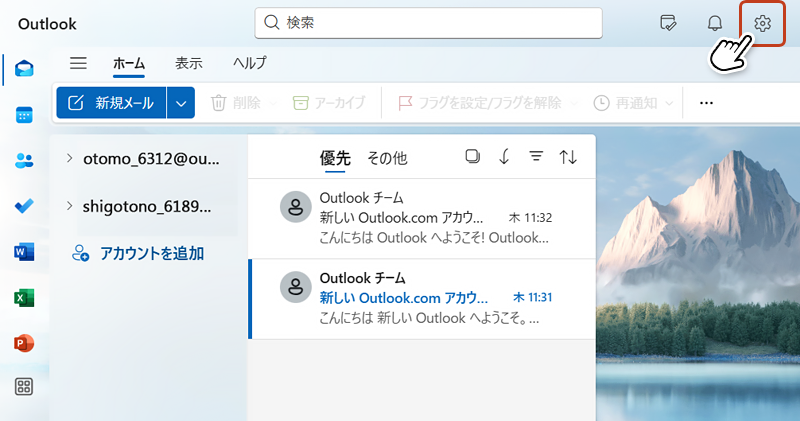Click the jump-to down arrow icon
This screenshot has width=800, height=421.
coord(504,156)
